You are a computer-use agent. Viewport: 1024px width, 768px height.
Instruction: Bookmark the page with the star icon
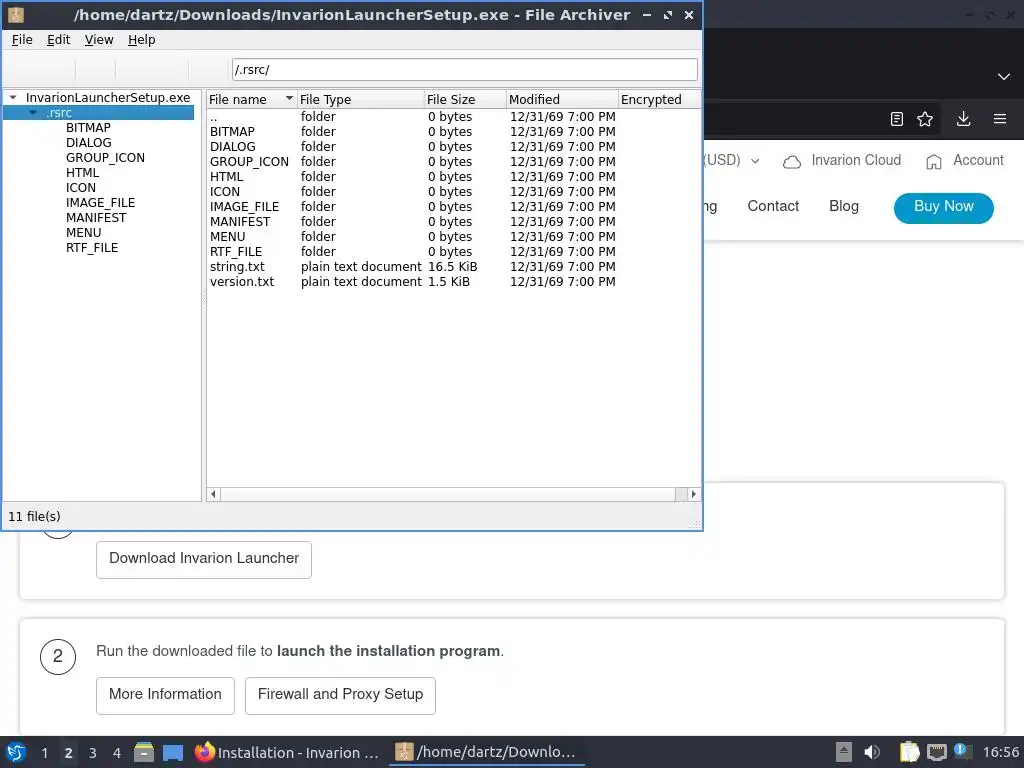tap(925, 119)
